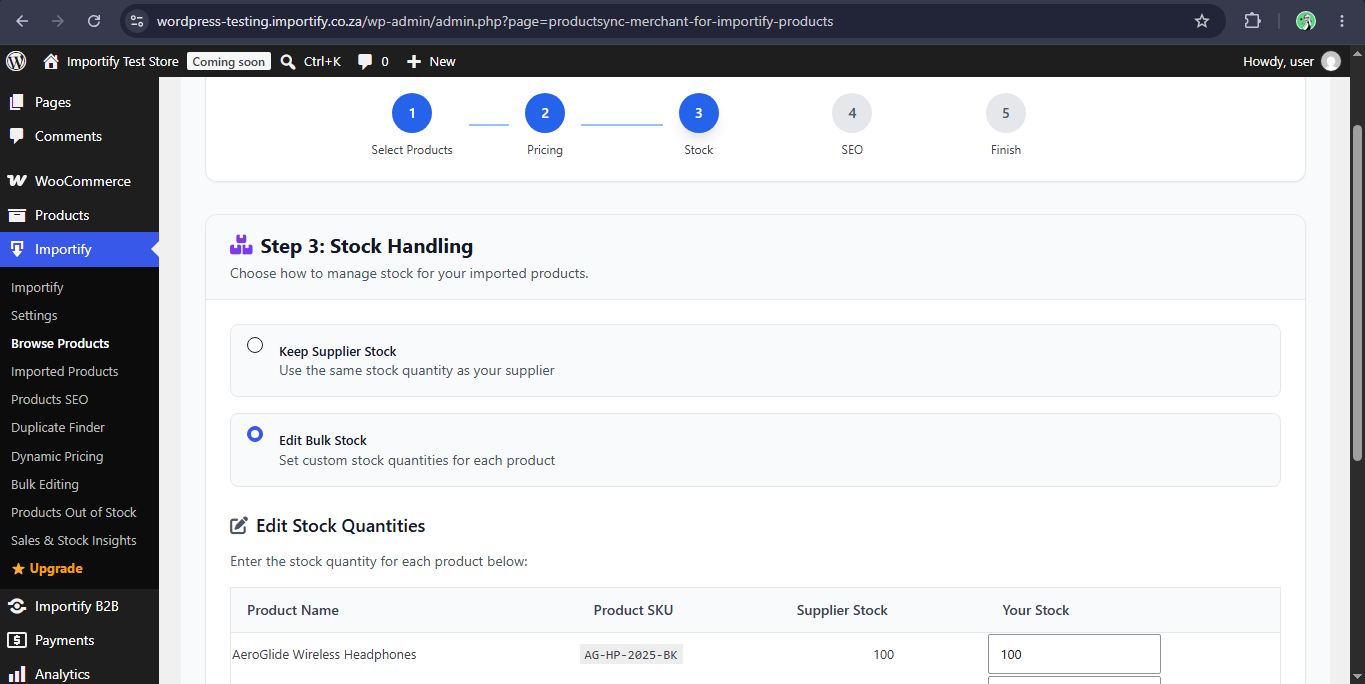
Task: Click the Your Stock column header
Action: (x=1036, y=610)
